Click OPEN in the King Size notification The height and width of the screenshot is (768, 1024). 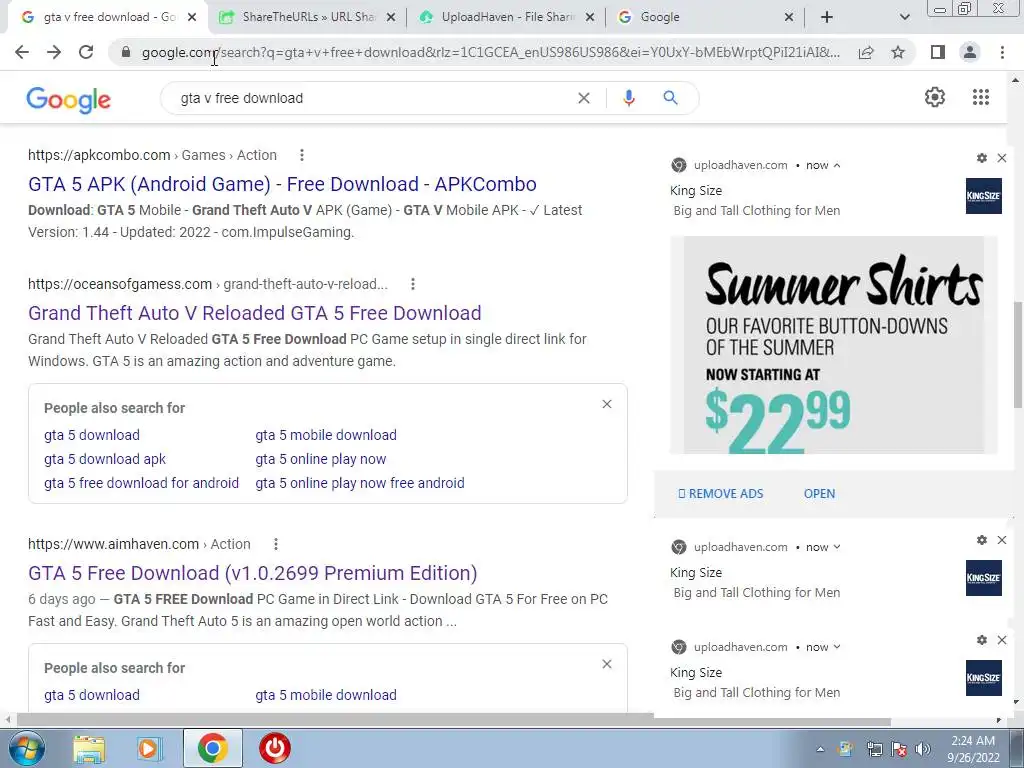tap(819, 494)
